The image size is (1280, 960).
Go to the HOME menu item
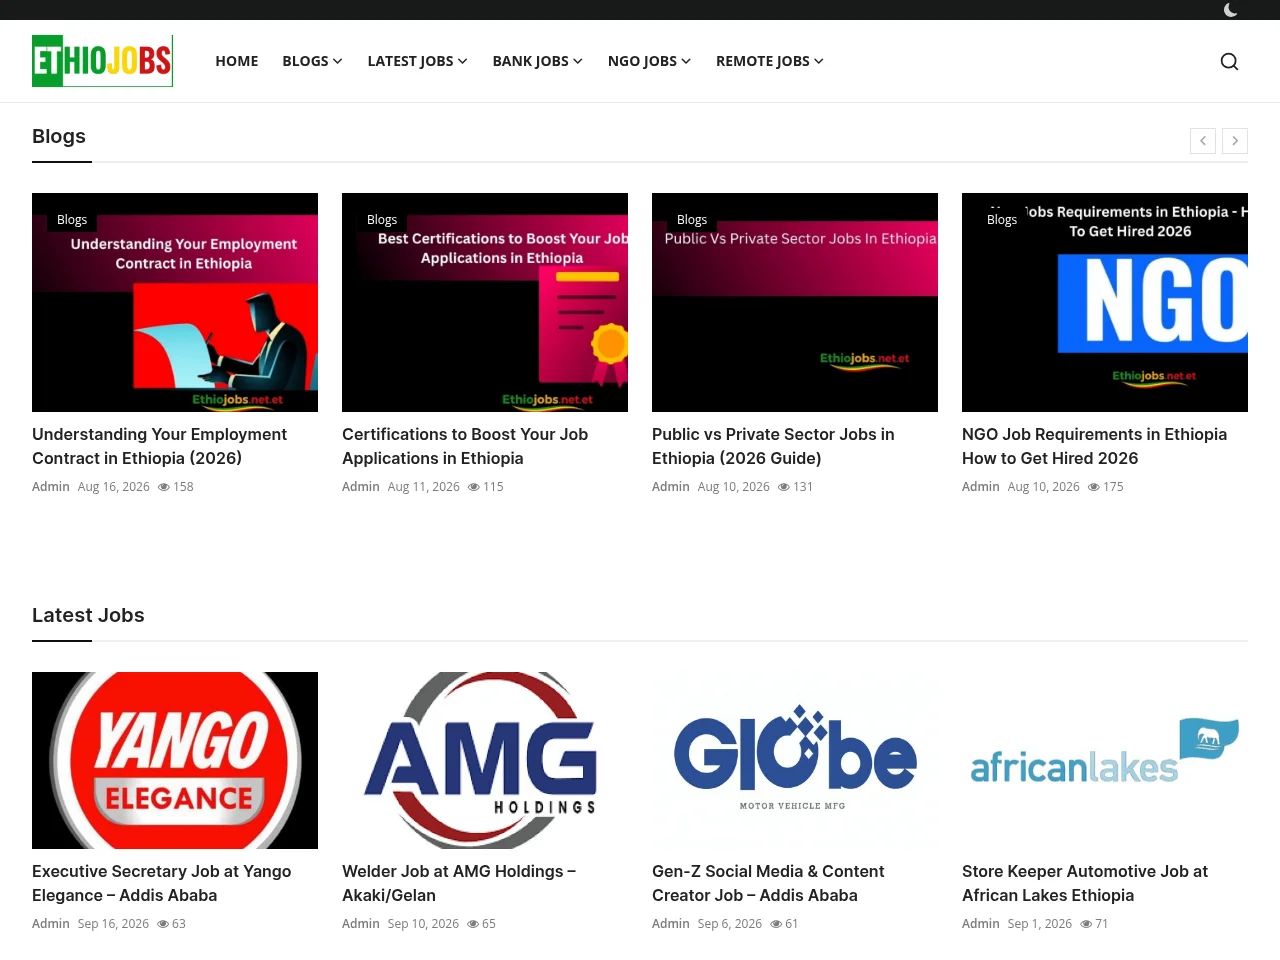click(237, 61)
